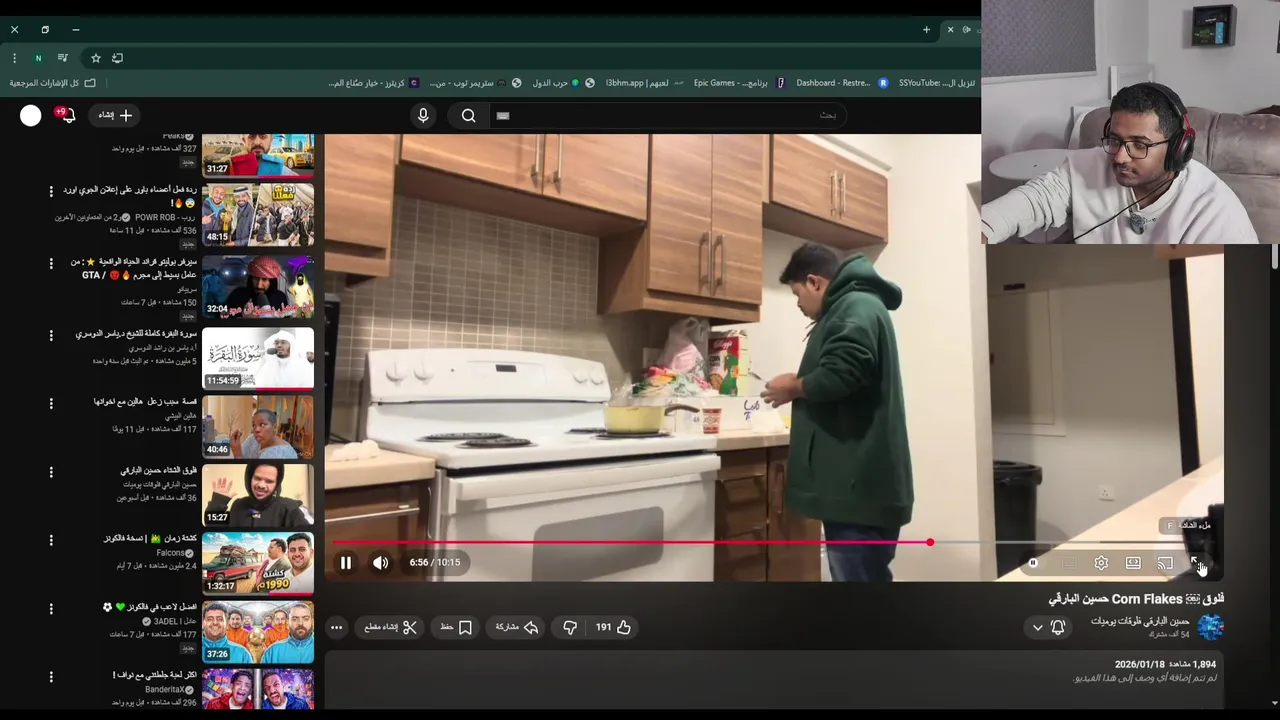The height and width of the screenshot is (720, 1280).
Task: Click the page vertical scrollbar
Action: click(x=1274, y=257)
